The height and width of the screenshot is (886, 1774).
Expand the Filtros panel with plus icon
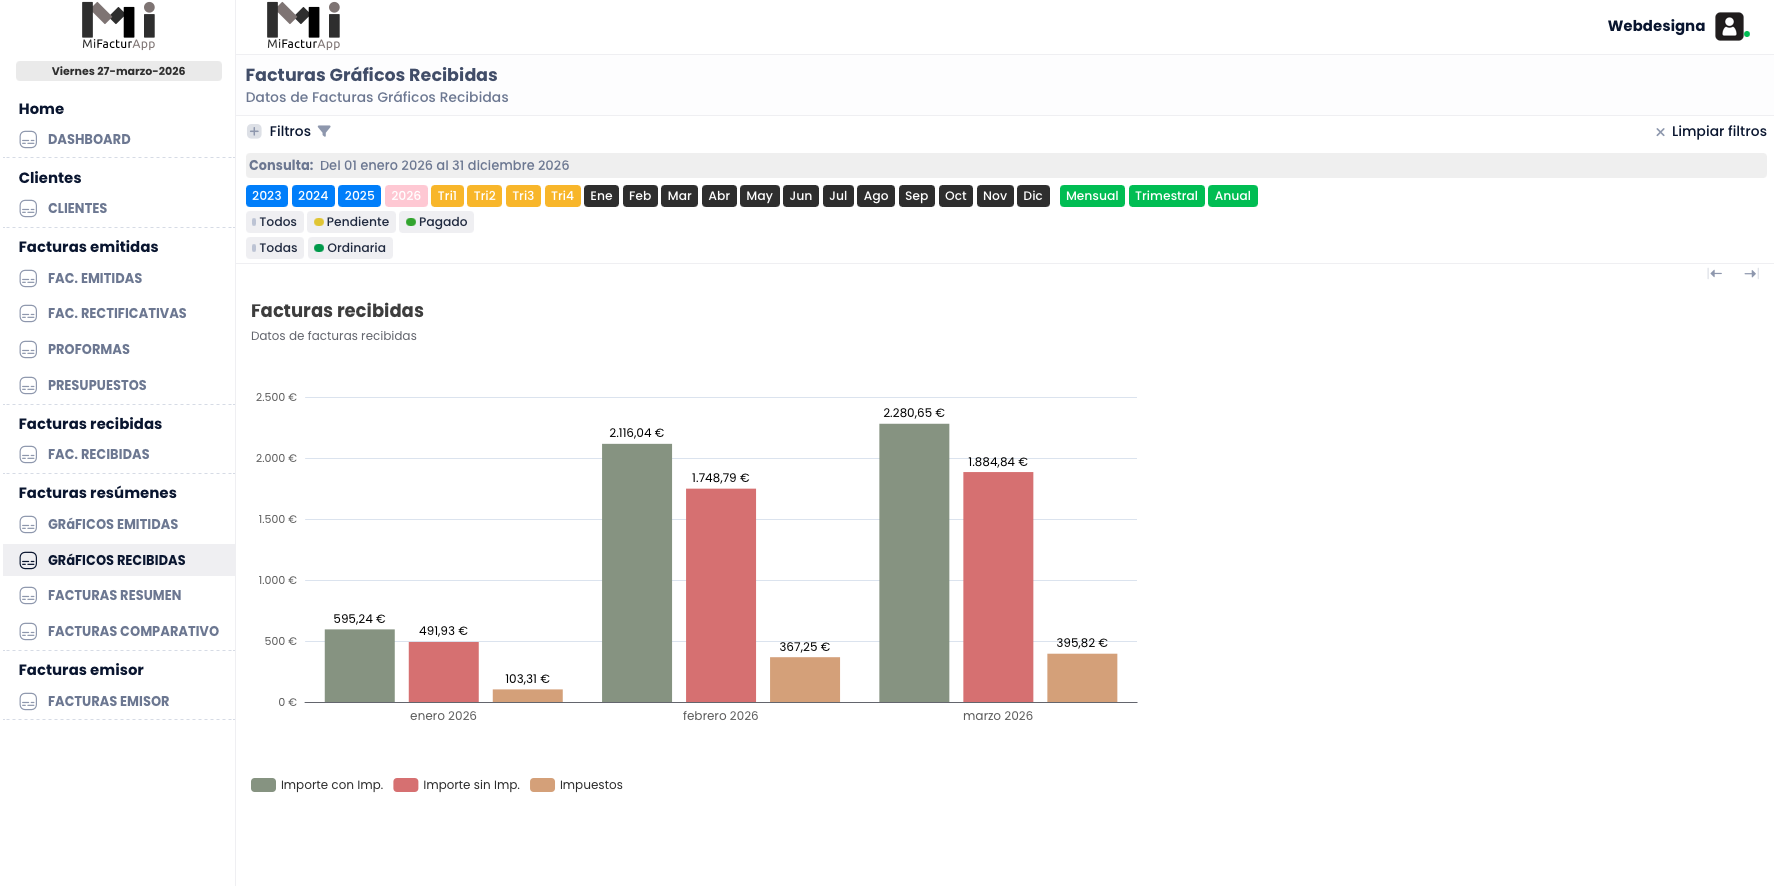click(254, 131)
